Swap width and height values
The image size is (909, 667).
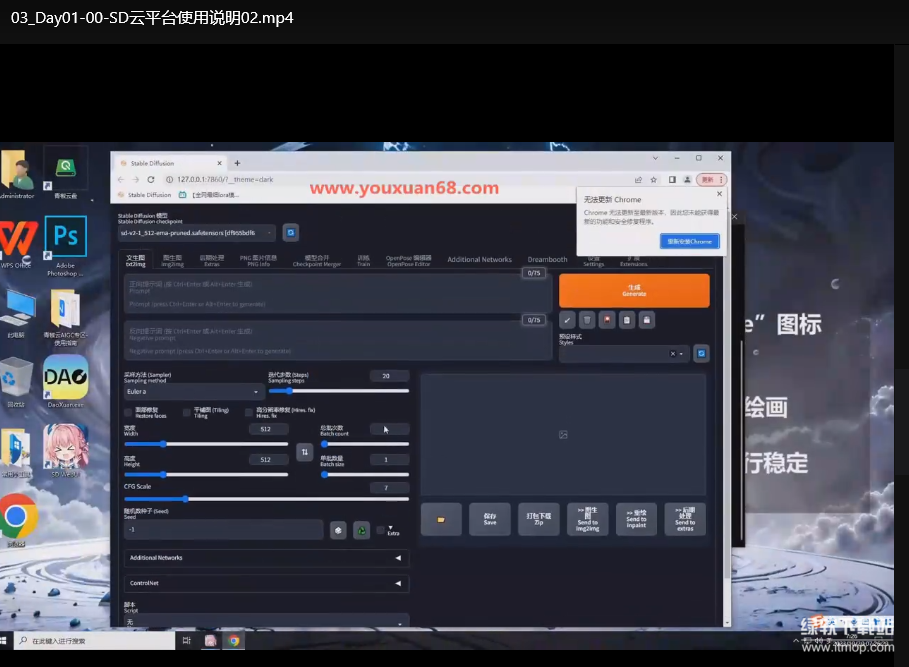click(x=304, y=452)
